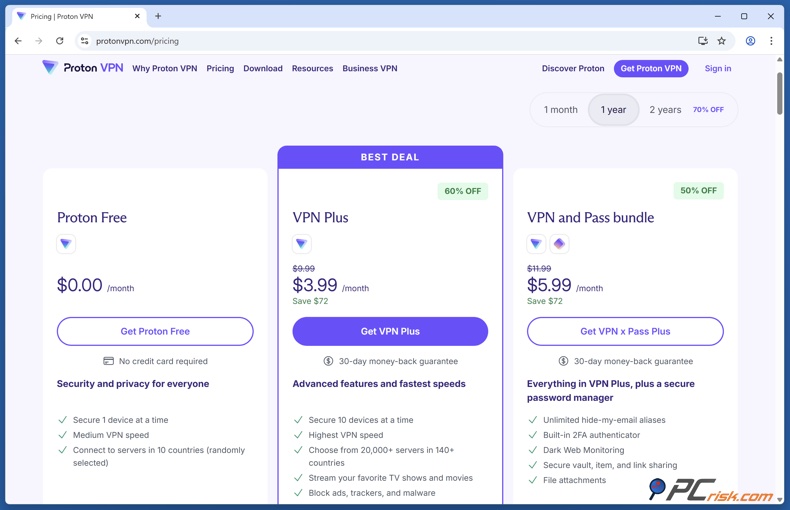790x510 pixels.
Task: Click Get VPN Plus button
Action: 390,331
